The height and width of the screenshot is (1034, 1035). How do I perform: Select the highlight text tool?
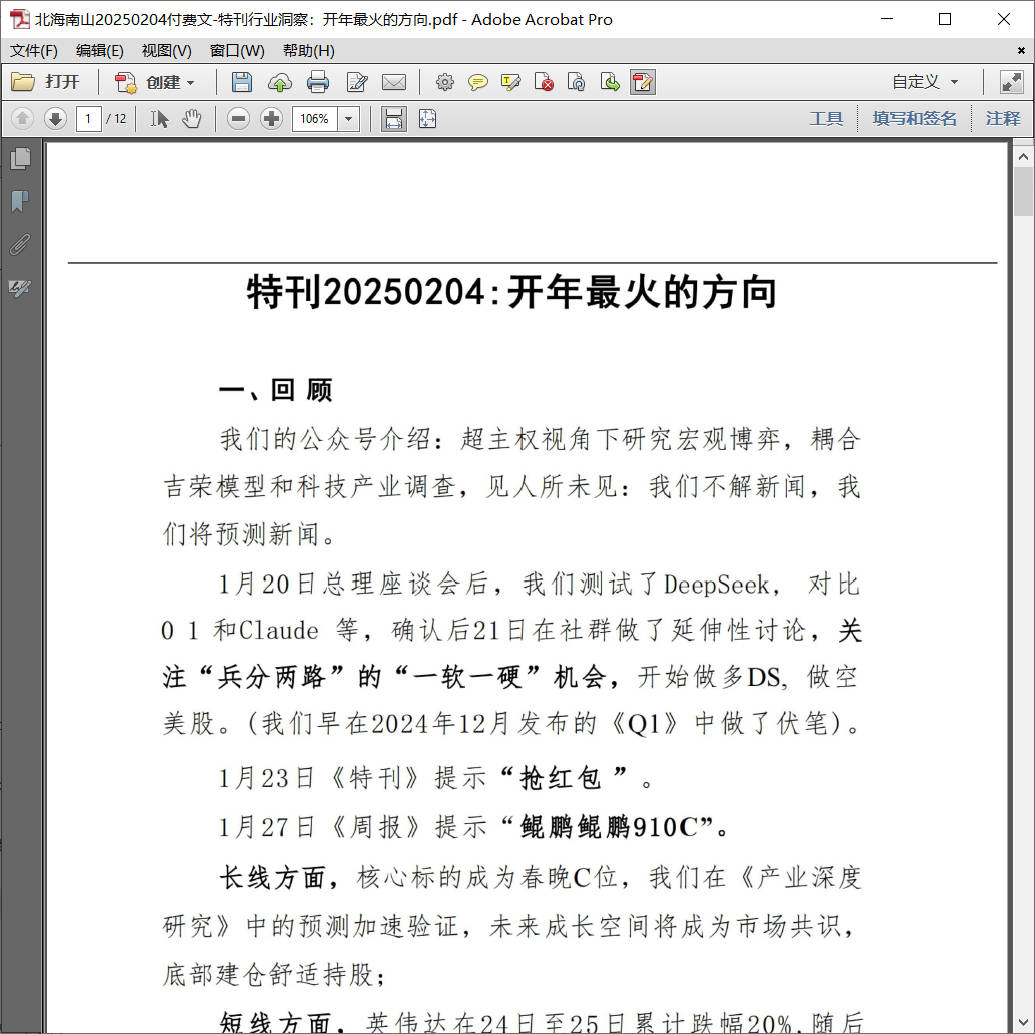tap(511, 82)
